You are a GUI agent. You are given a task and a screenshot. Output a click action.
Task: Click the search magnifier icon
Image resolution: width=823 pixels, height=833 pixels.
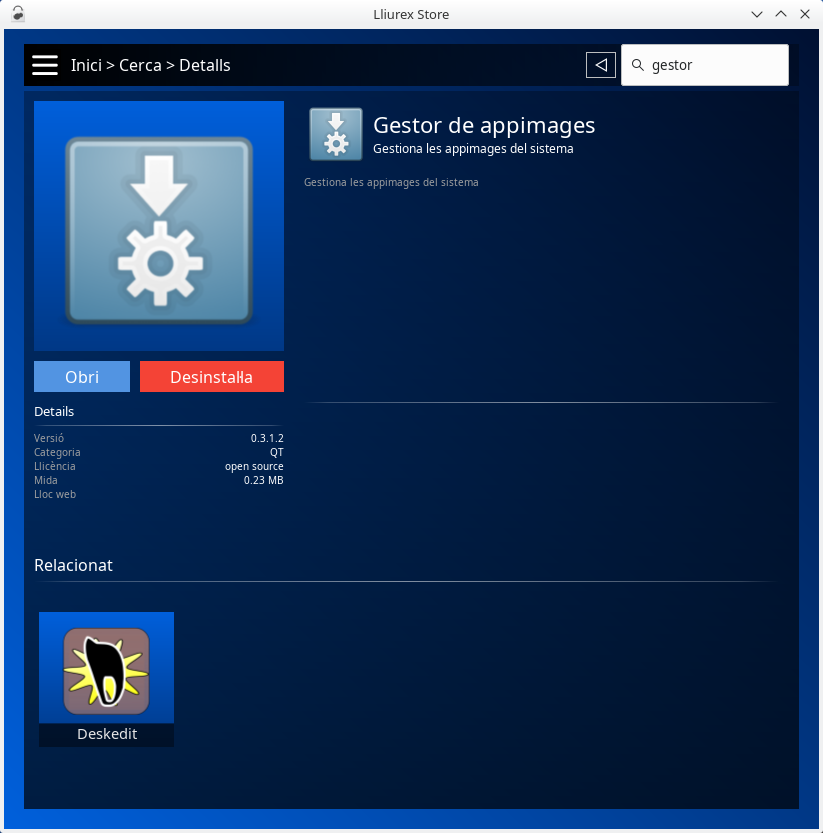638,65
